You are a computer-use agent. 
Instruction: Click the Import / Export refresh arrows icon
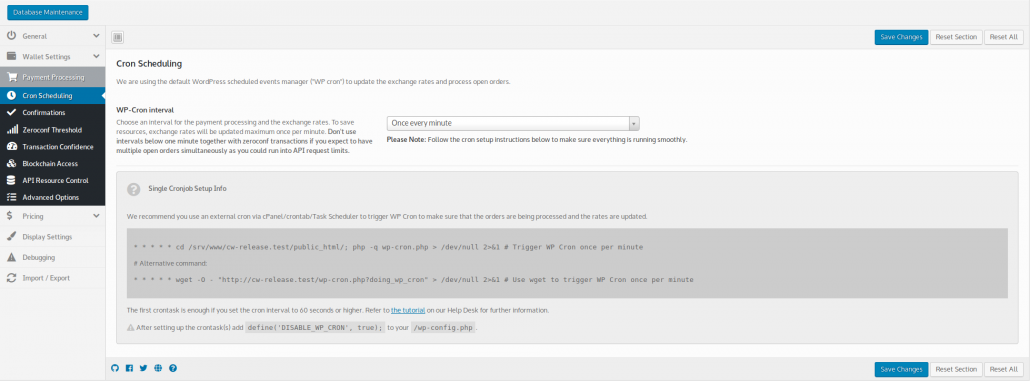point(11,278)
